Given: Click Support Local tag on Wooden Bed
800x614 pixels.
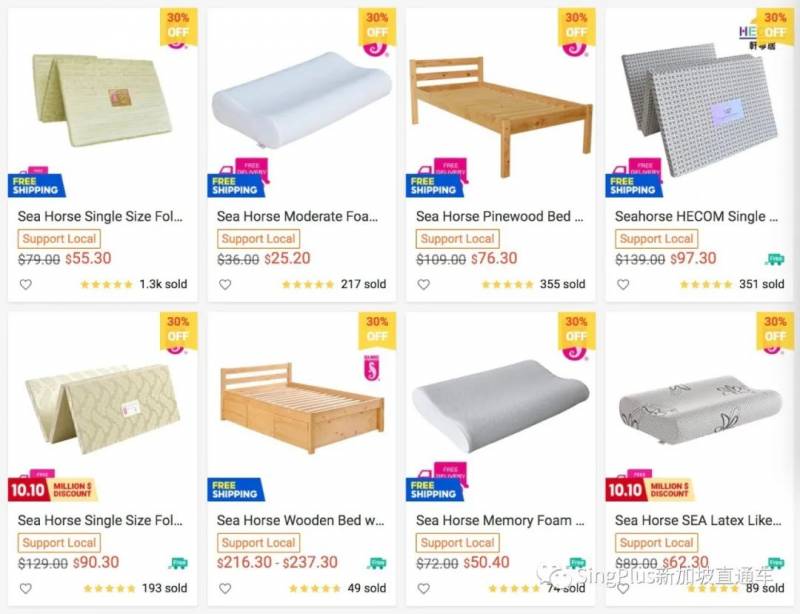Looking at the screenshot, I should (258, 543).
